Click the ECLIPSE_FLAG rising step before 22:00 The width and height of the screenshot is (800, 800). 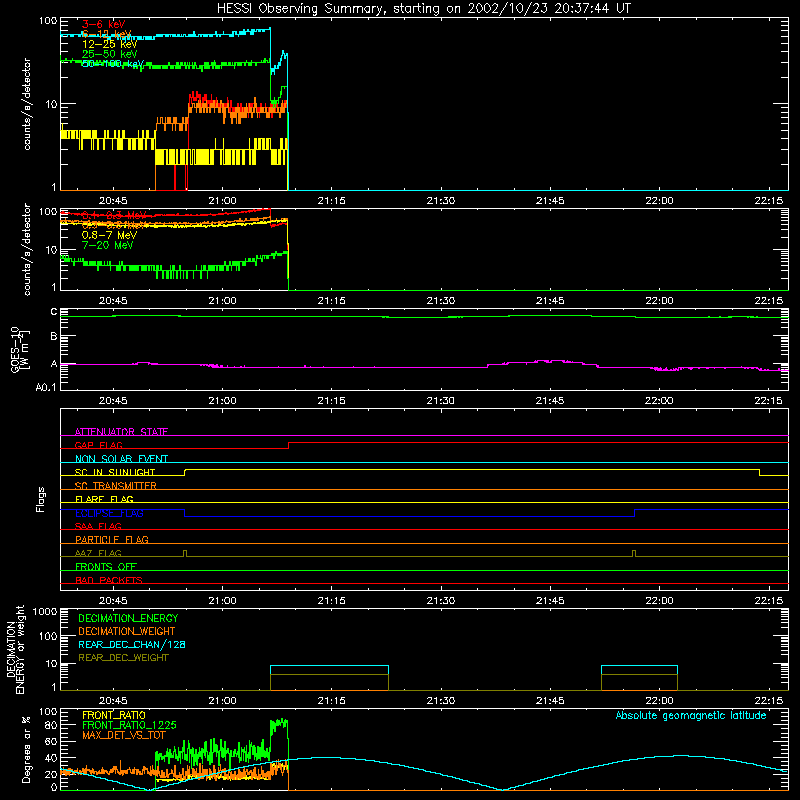[634, 513]
